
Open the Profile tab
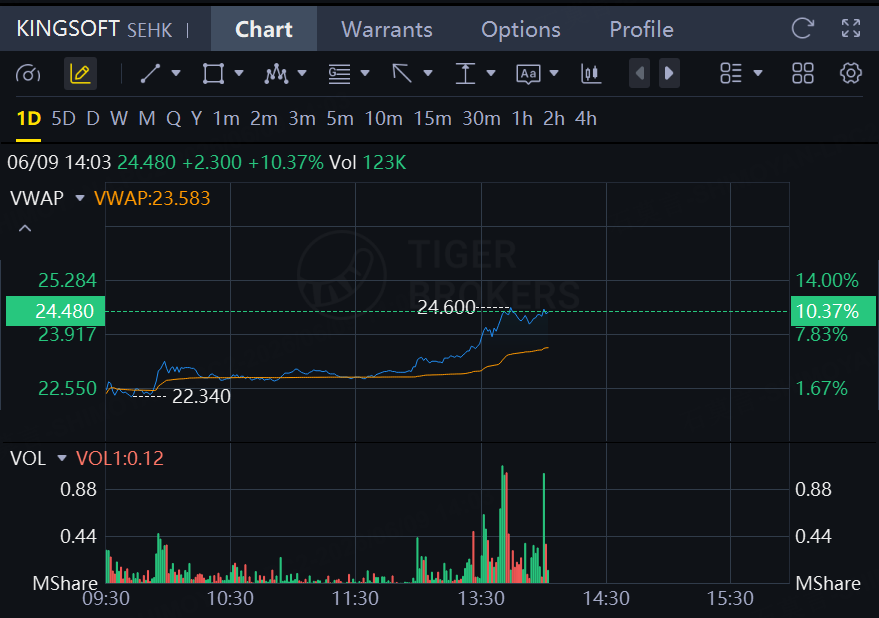[641, 29]
